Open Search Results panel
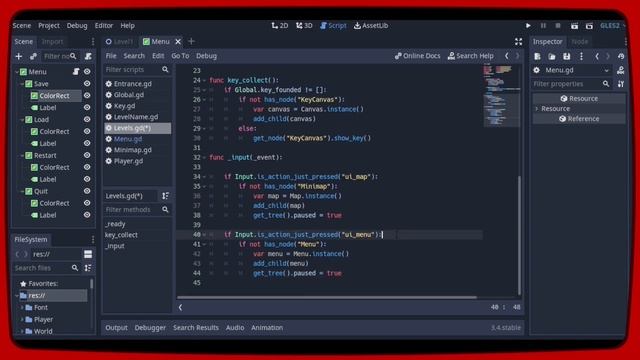 pos(196,328)
